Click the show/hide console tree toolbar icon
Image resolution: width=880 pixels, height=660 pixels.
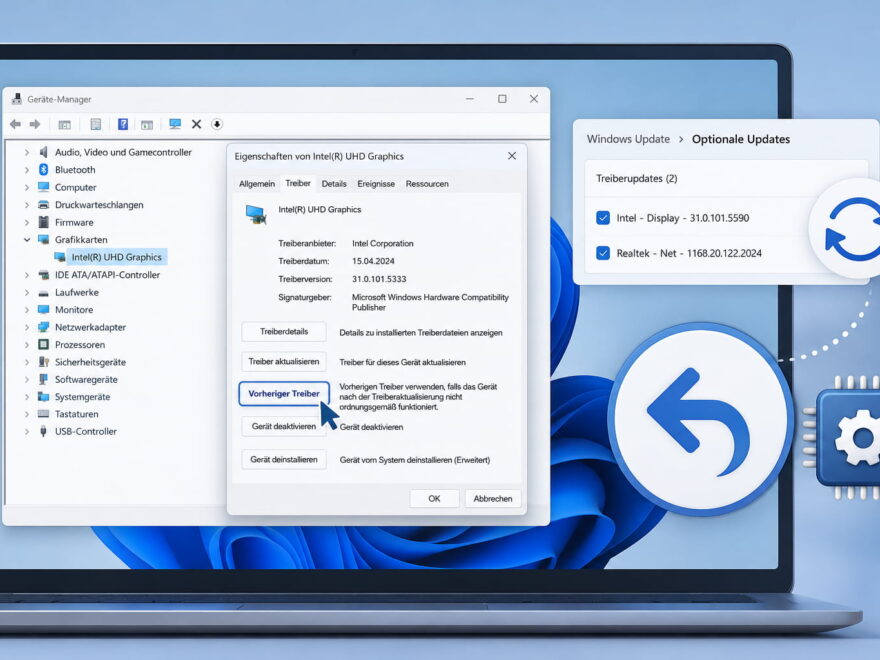(65, 124)
